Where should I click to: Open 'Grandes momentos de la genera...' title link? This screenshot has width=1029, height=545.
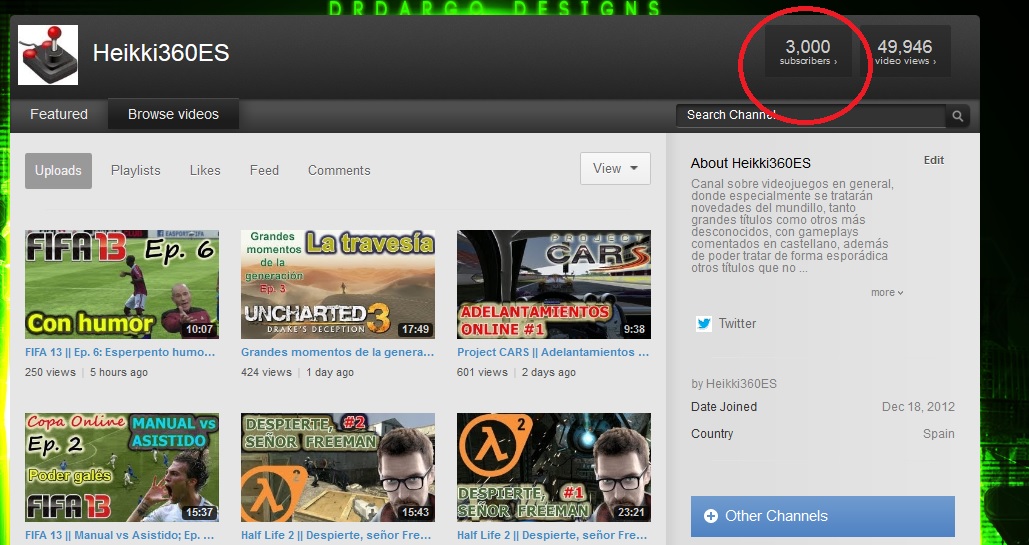(337, 353)
